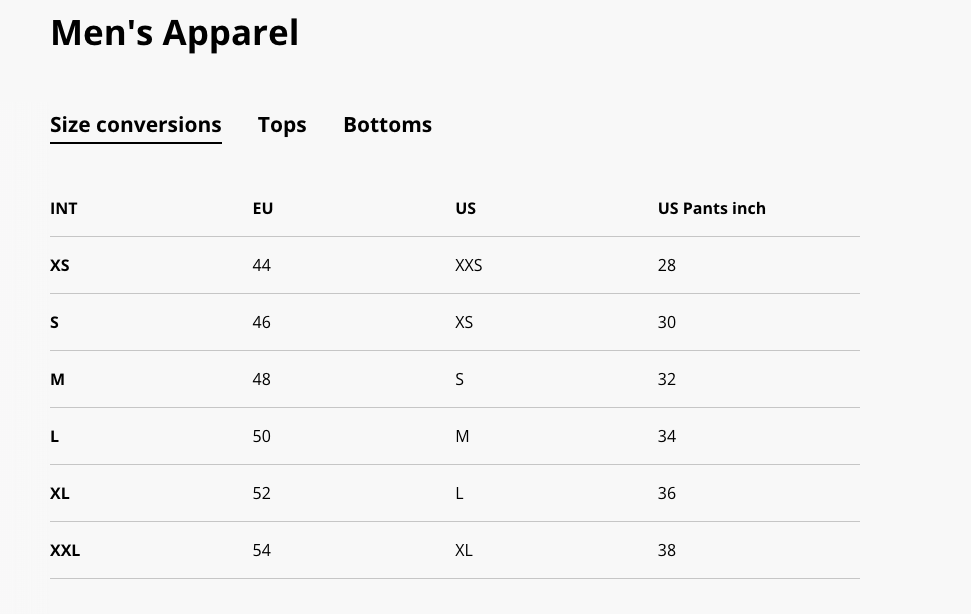The width and height of the screenshot is (971, 614).
Task: Open the Bottoms tab
Action: point(388,125)
